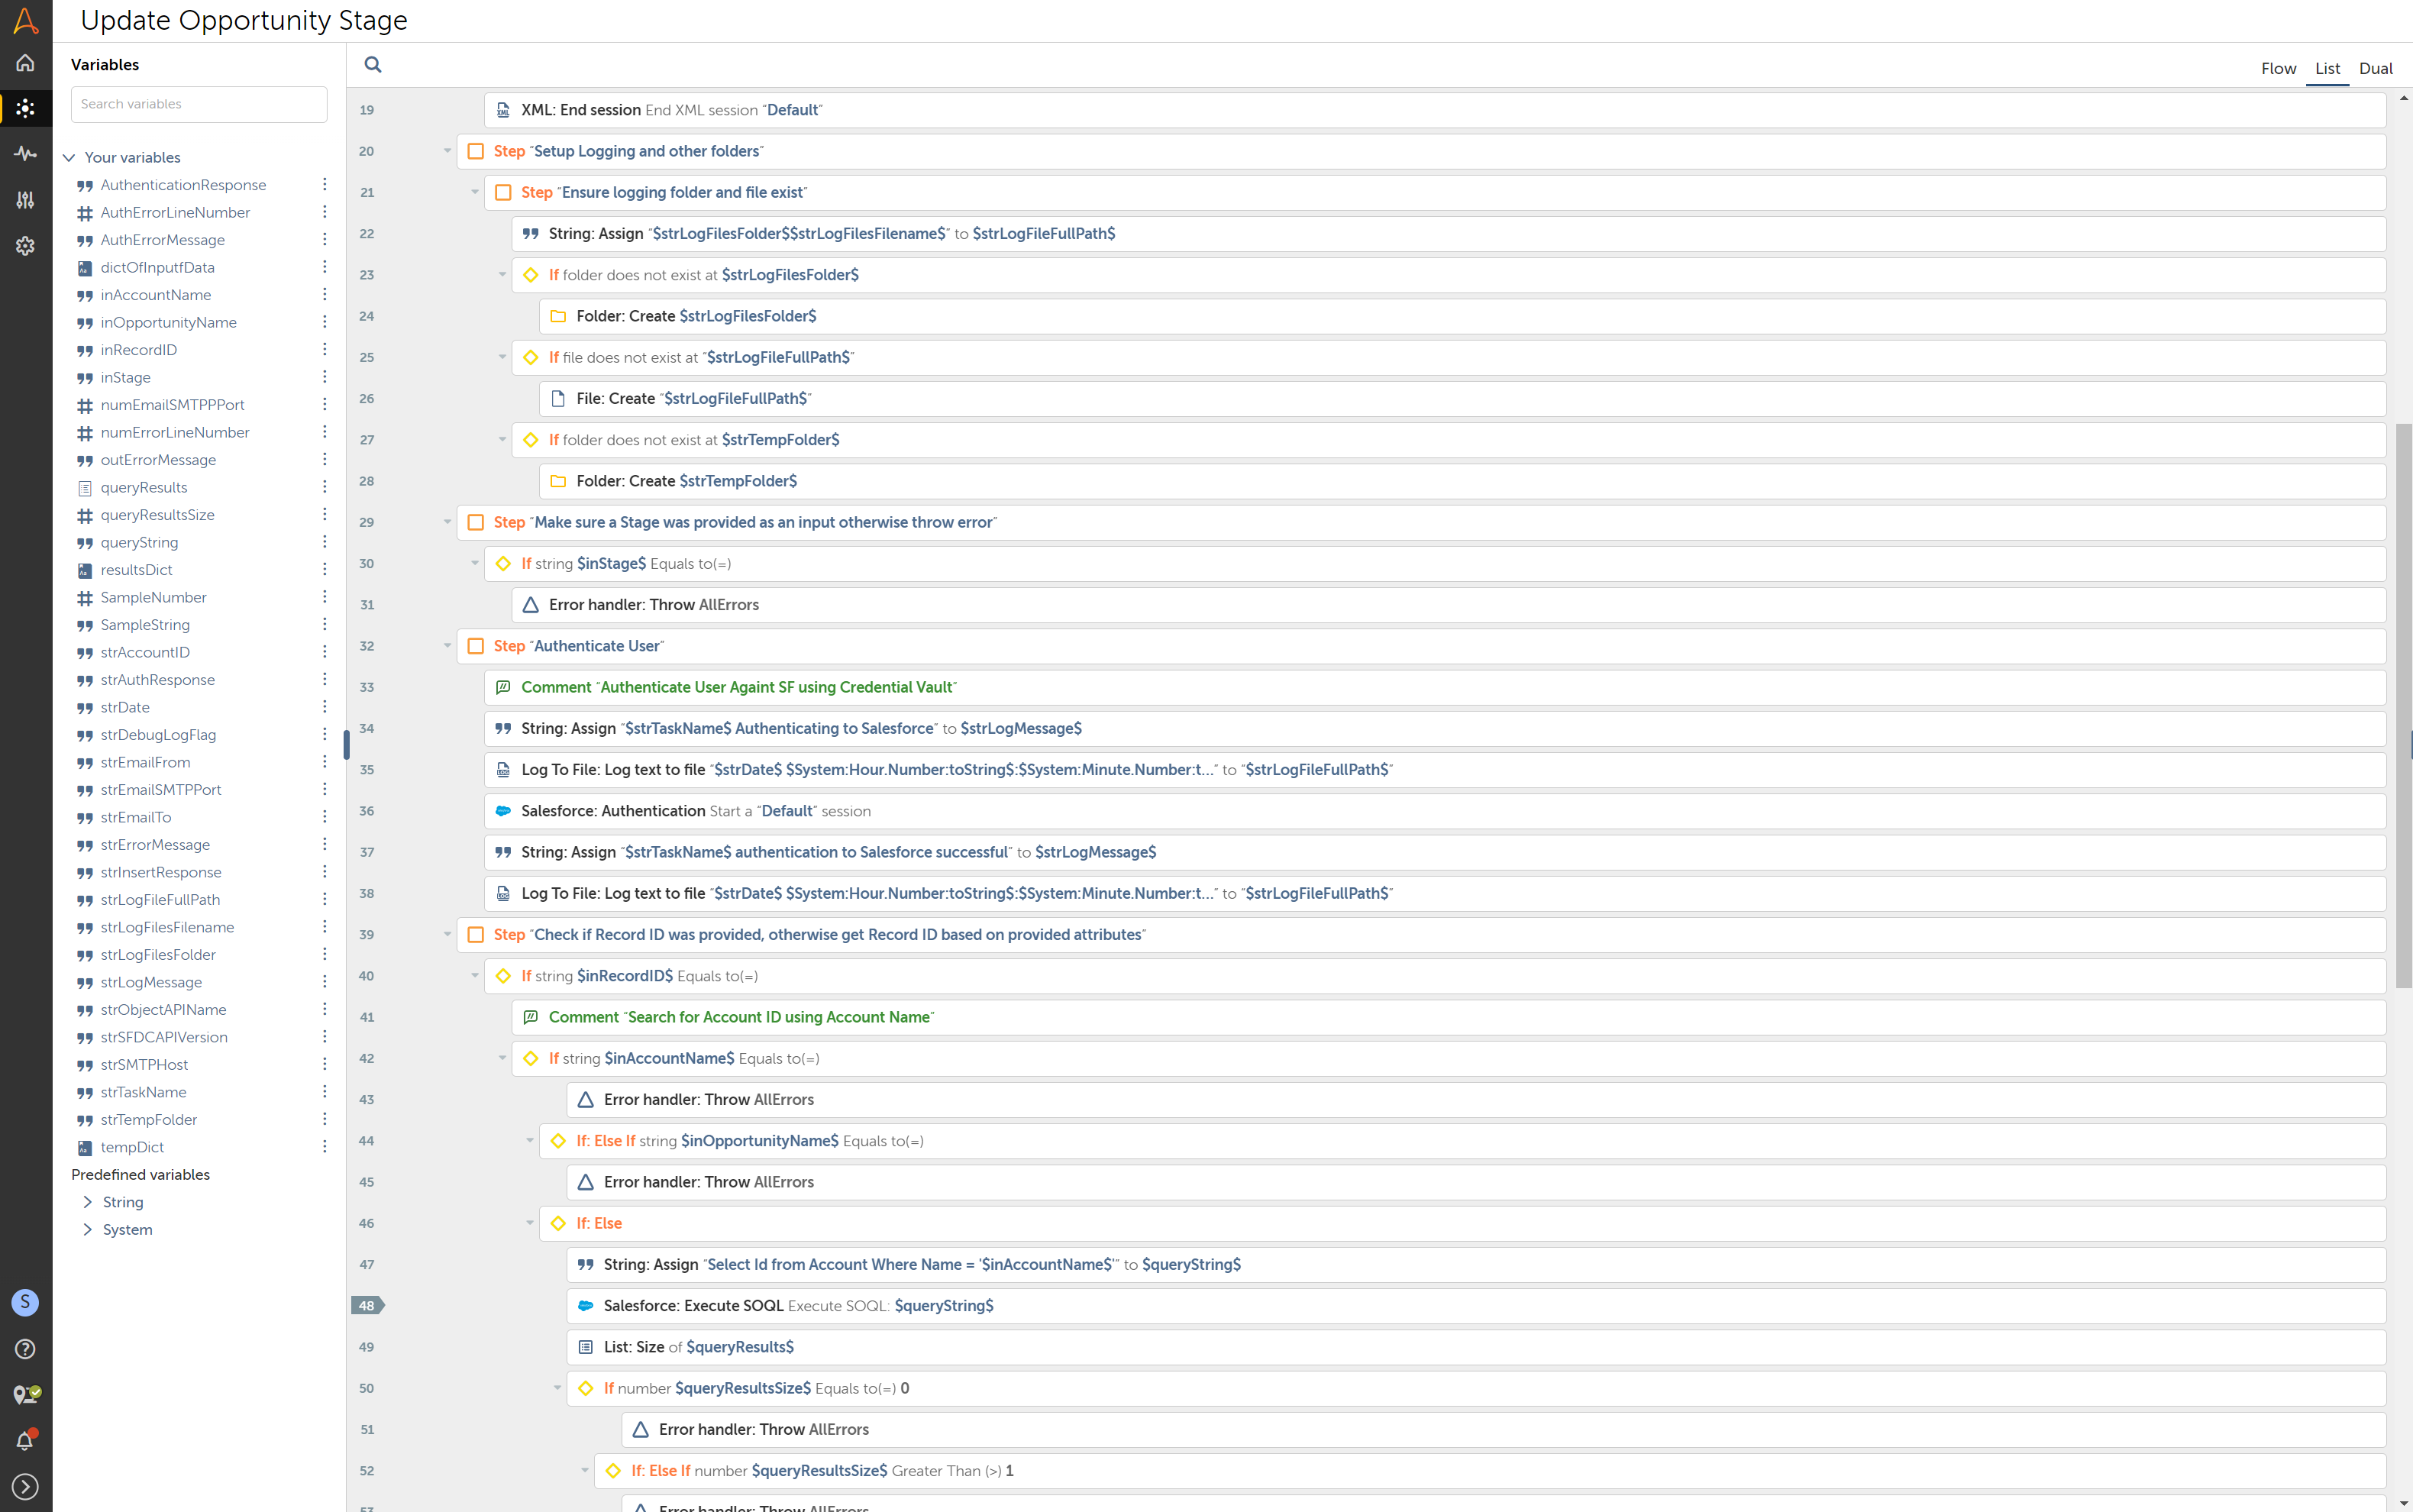Toggle the Step 'Setup Logging and other folders' box
The width and height of the screenshot is (2413, 1512).
coord(476,151)
